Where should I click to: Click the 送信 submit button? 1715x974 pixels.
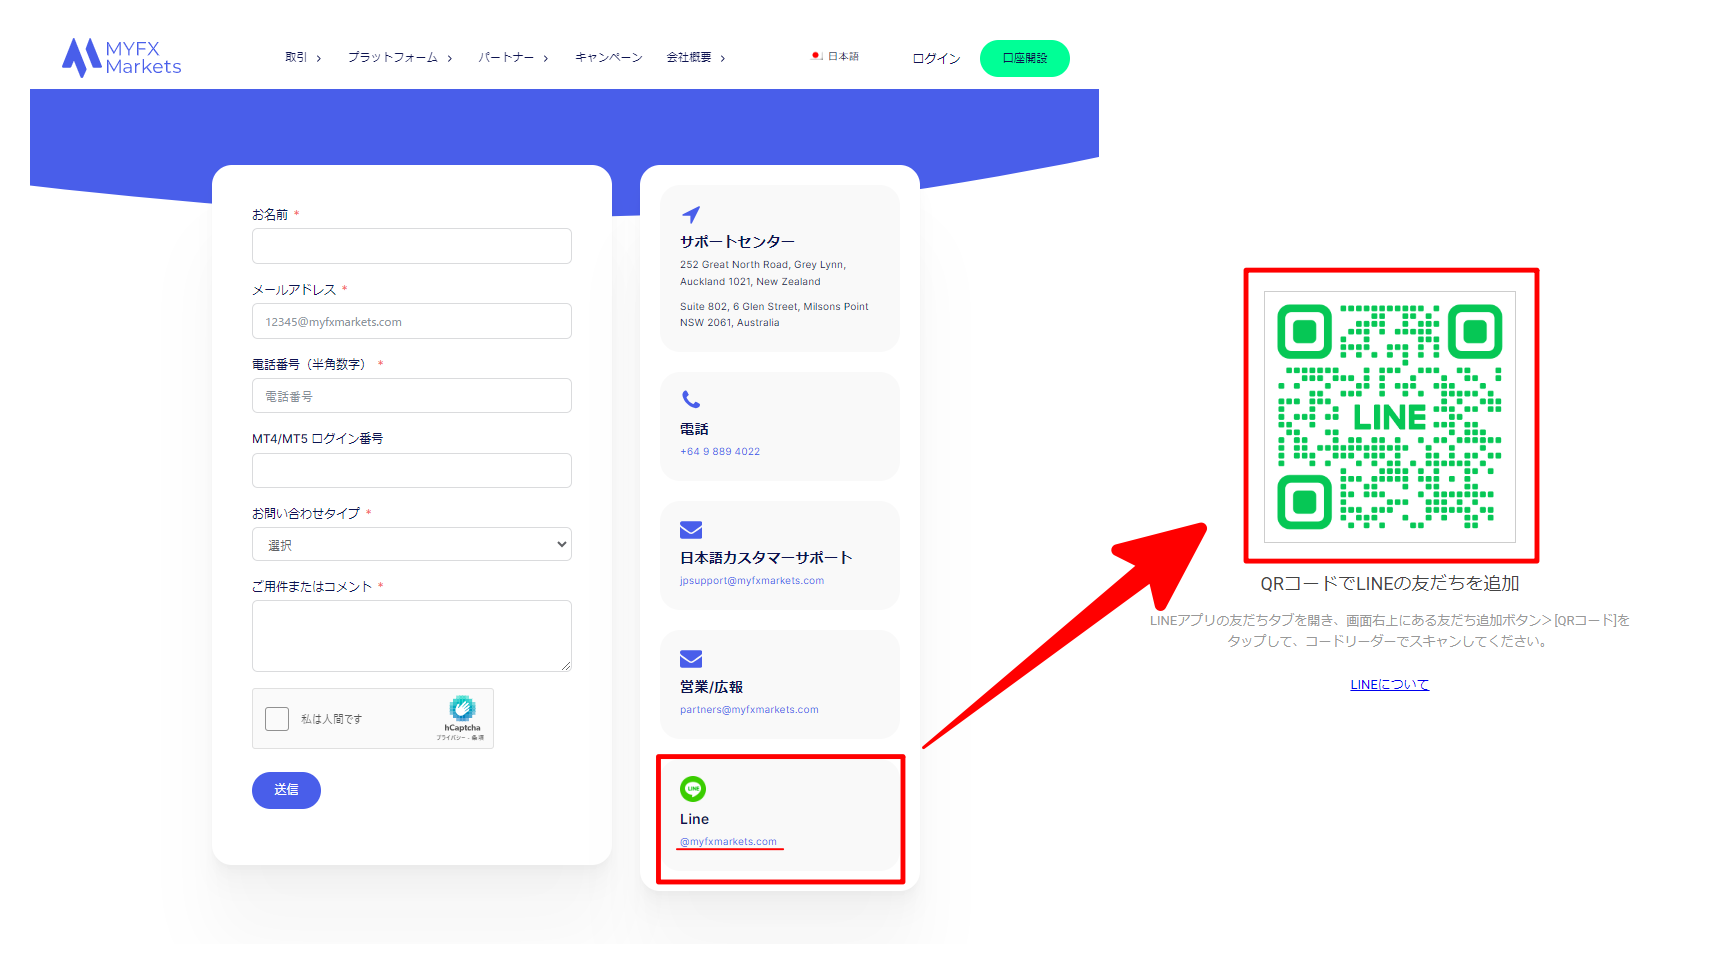286,790
